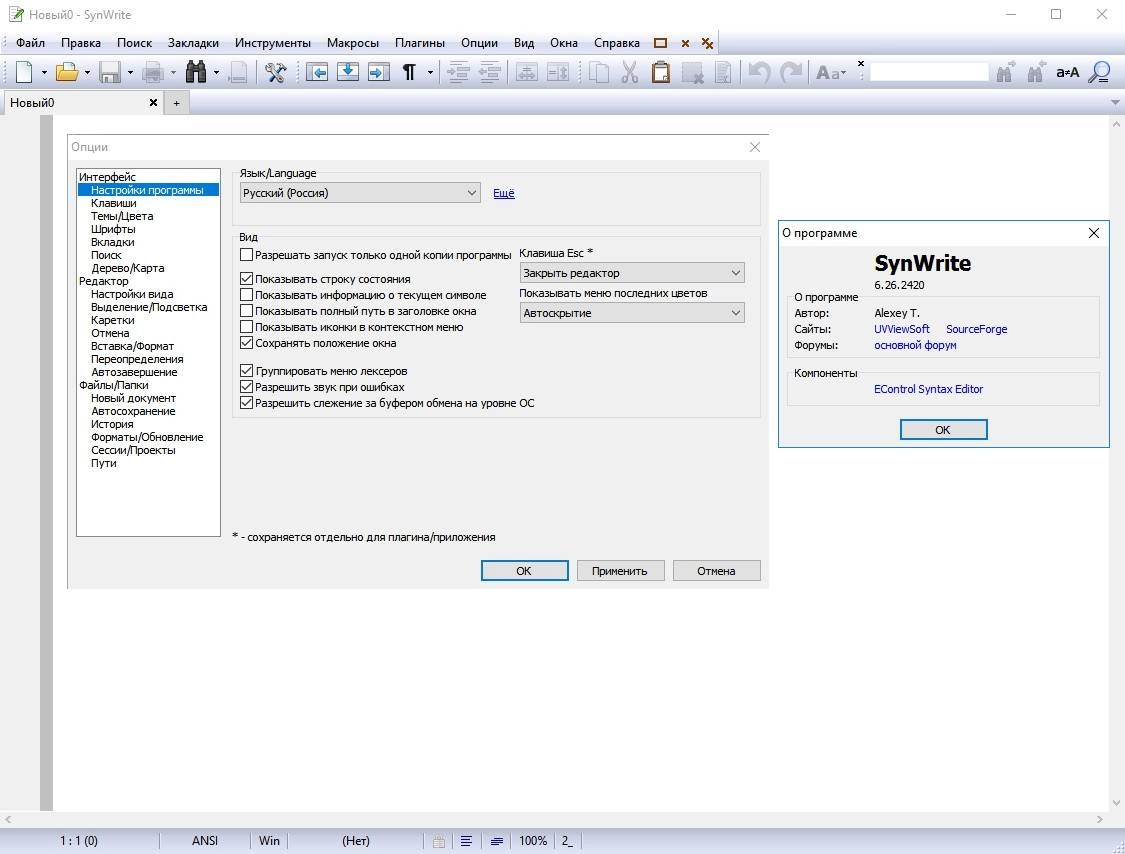Click the clipboard Paste icon
Viewport: 1125px width, 854px height.
[x=661, y=72]
